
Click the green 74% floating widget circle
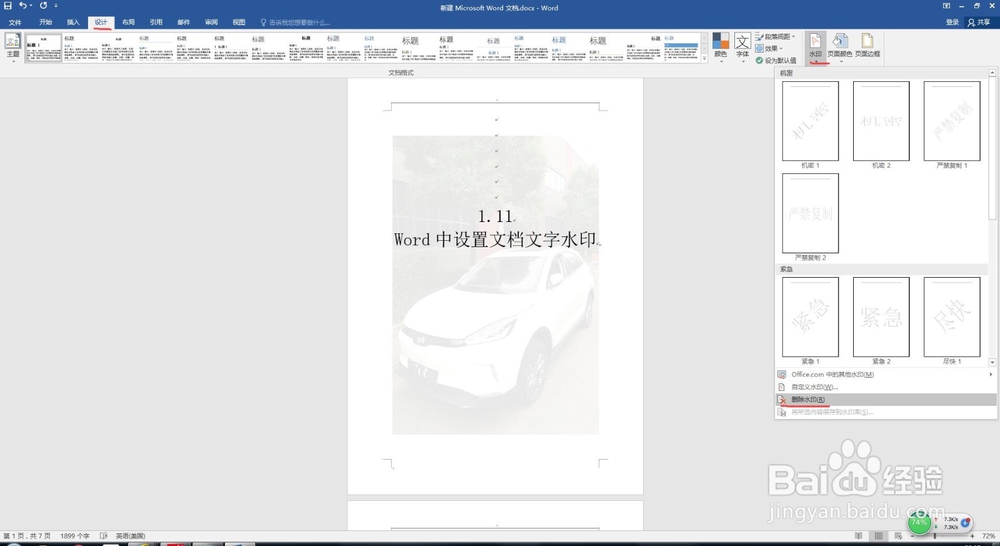(x=919, y=522)
